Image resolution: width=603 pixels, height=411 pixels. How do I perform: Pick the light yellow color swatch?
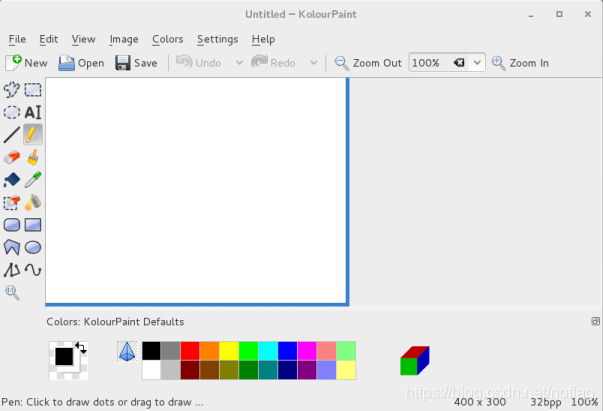click(346, 370)
